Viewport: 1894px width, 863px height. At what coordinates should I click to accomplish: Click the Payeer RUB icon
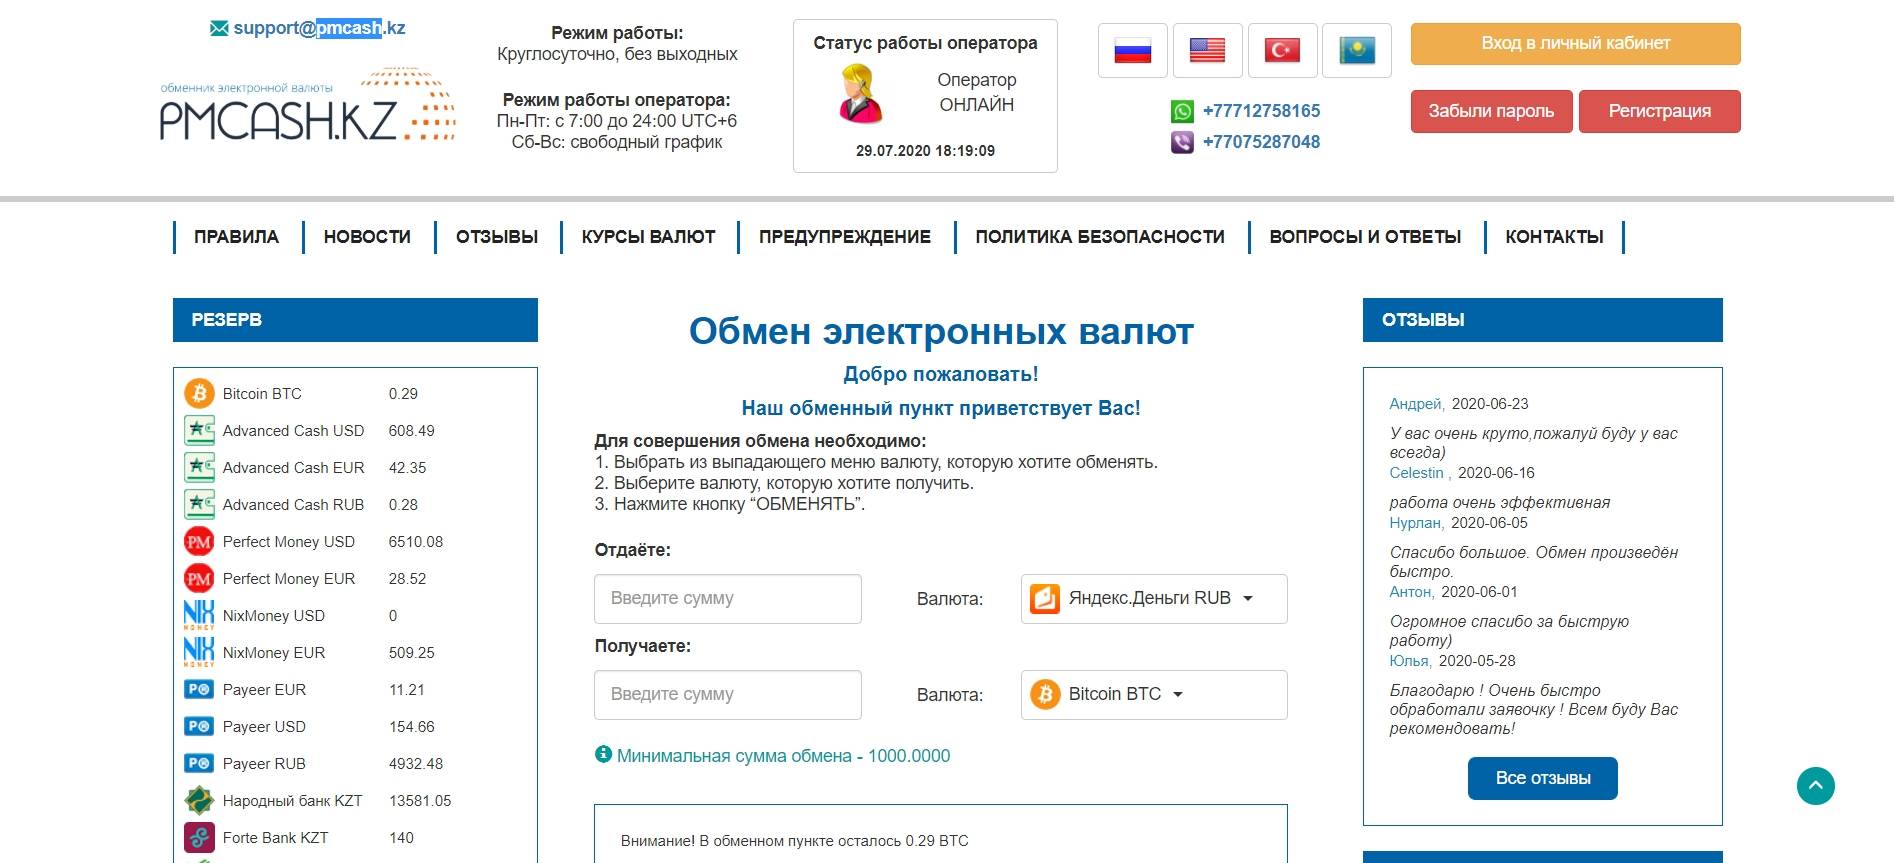click(199, 763)
